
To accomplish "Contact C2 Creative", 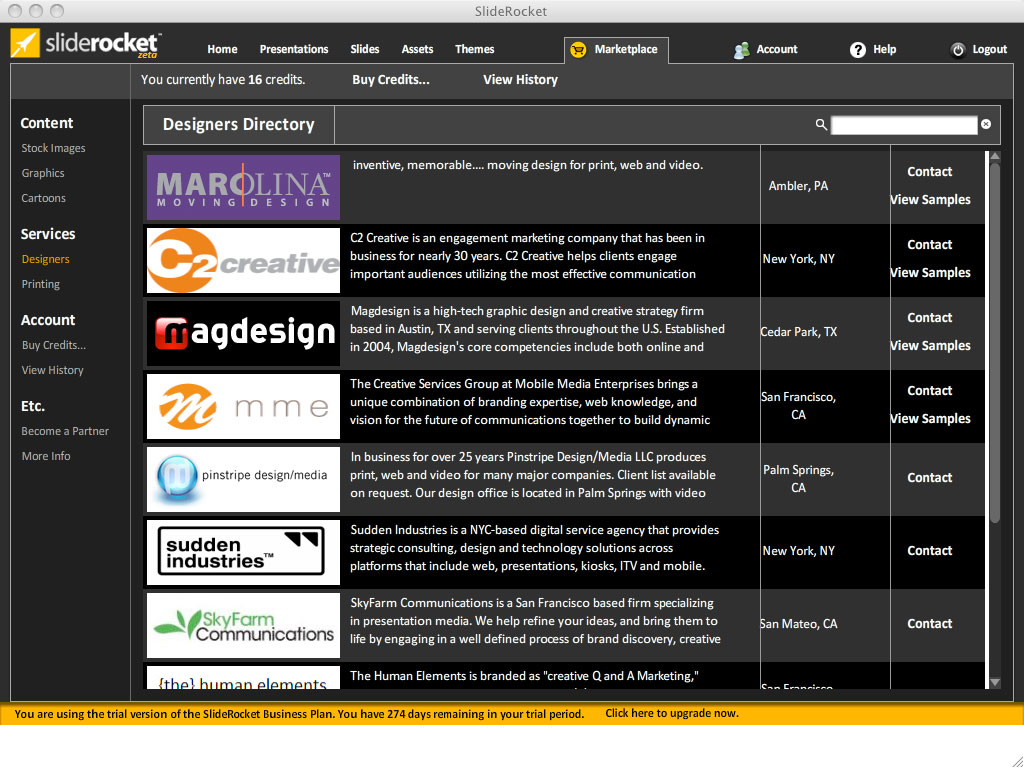I will [x=929, y=245].
